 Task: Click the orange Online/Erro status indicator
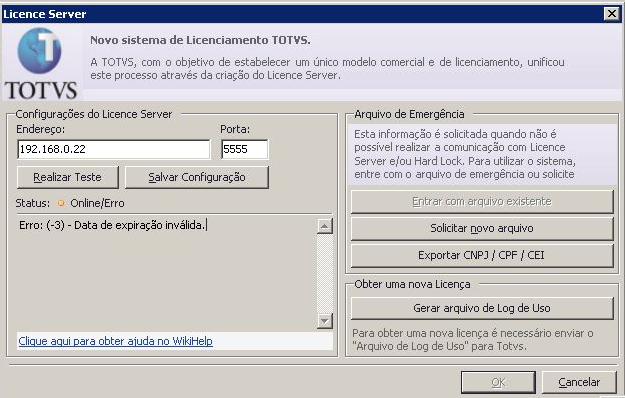[x=61, y=203]
